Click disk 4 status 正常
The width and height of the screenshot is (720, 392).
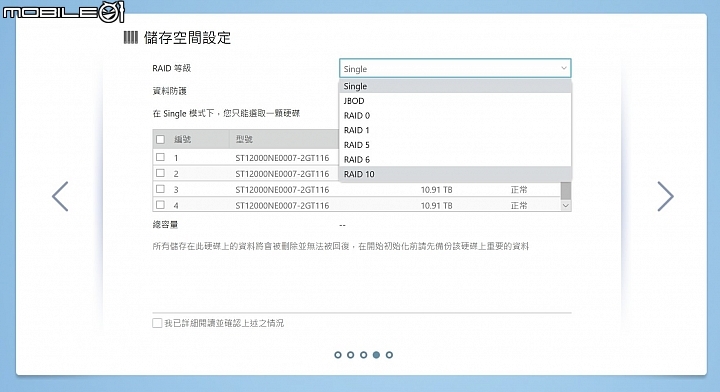(519, 206)
